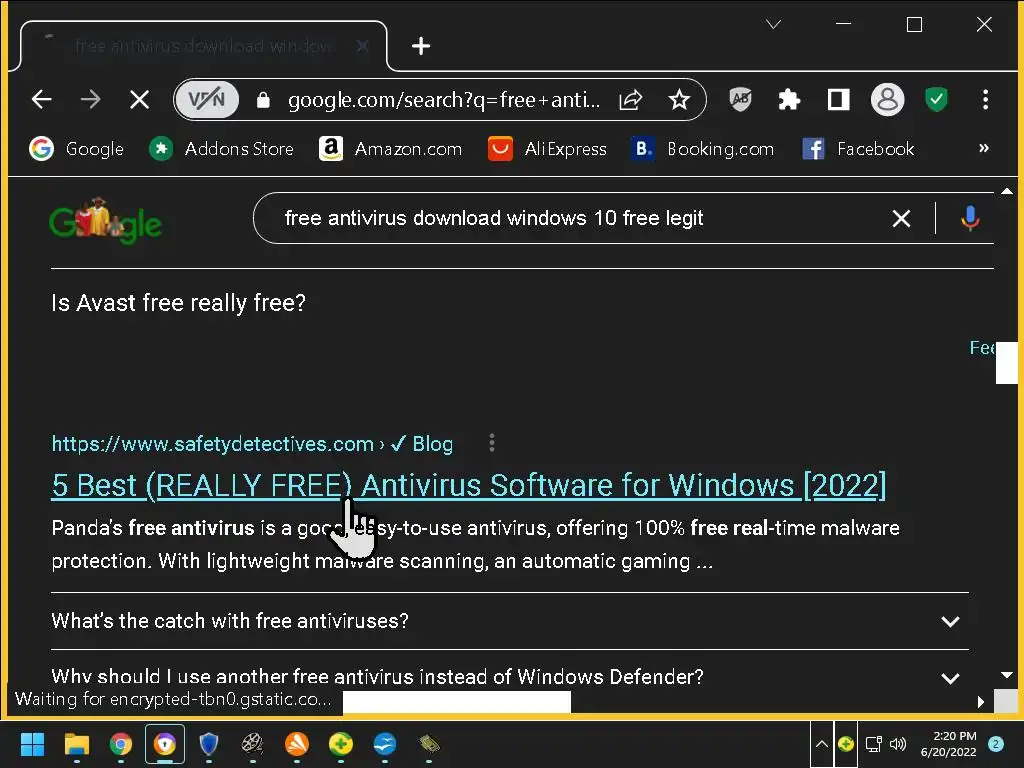Viewport: 1024px width, 768px height.
Task: Open the AliExpress bookmark
Action: pyautogui.click(x=547, y=149)
